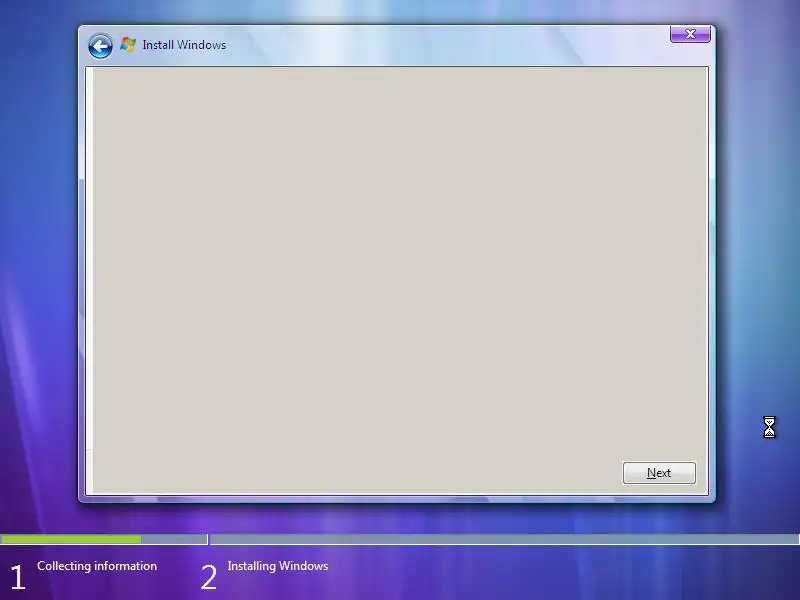
Task: Click the 'Install Windows' title text
Action: click(184, 45)
